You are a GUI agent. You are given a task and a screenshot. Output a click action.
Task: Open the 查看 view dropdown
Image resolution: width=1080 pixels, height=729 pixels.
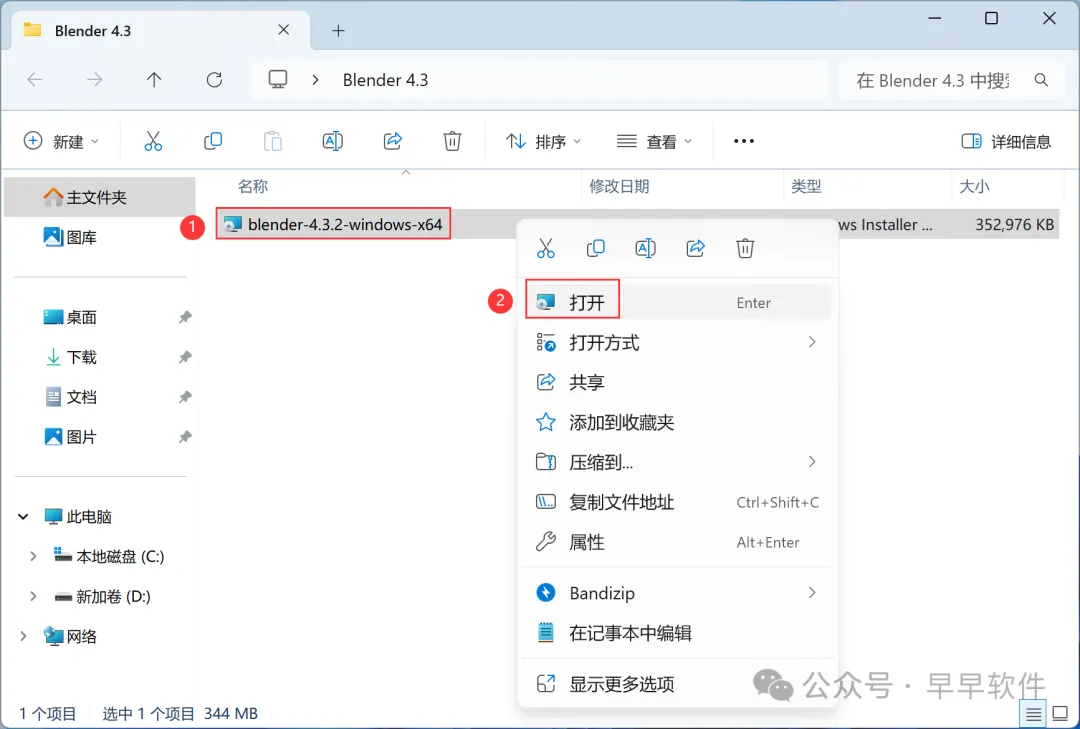tap(654, 141)
